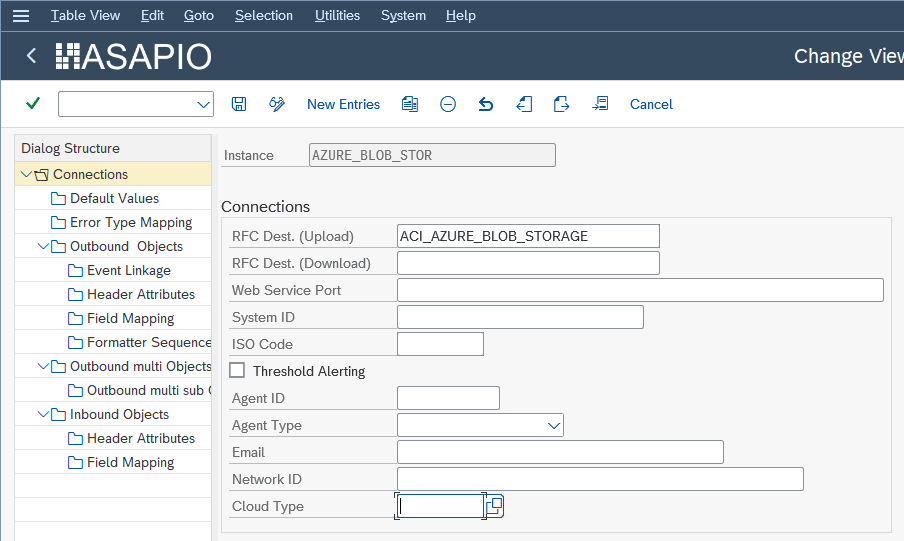This screenshot has width=904, height=541.
Task: Click the folder icon of Event Linkage
Action: point(76,270)
